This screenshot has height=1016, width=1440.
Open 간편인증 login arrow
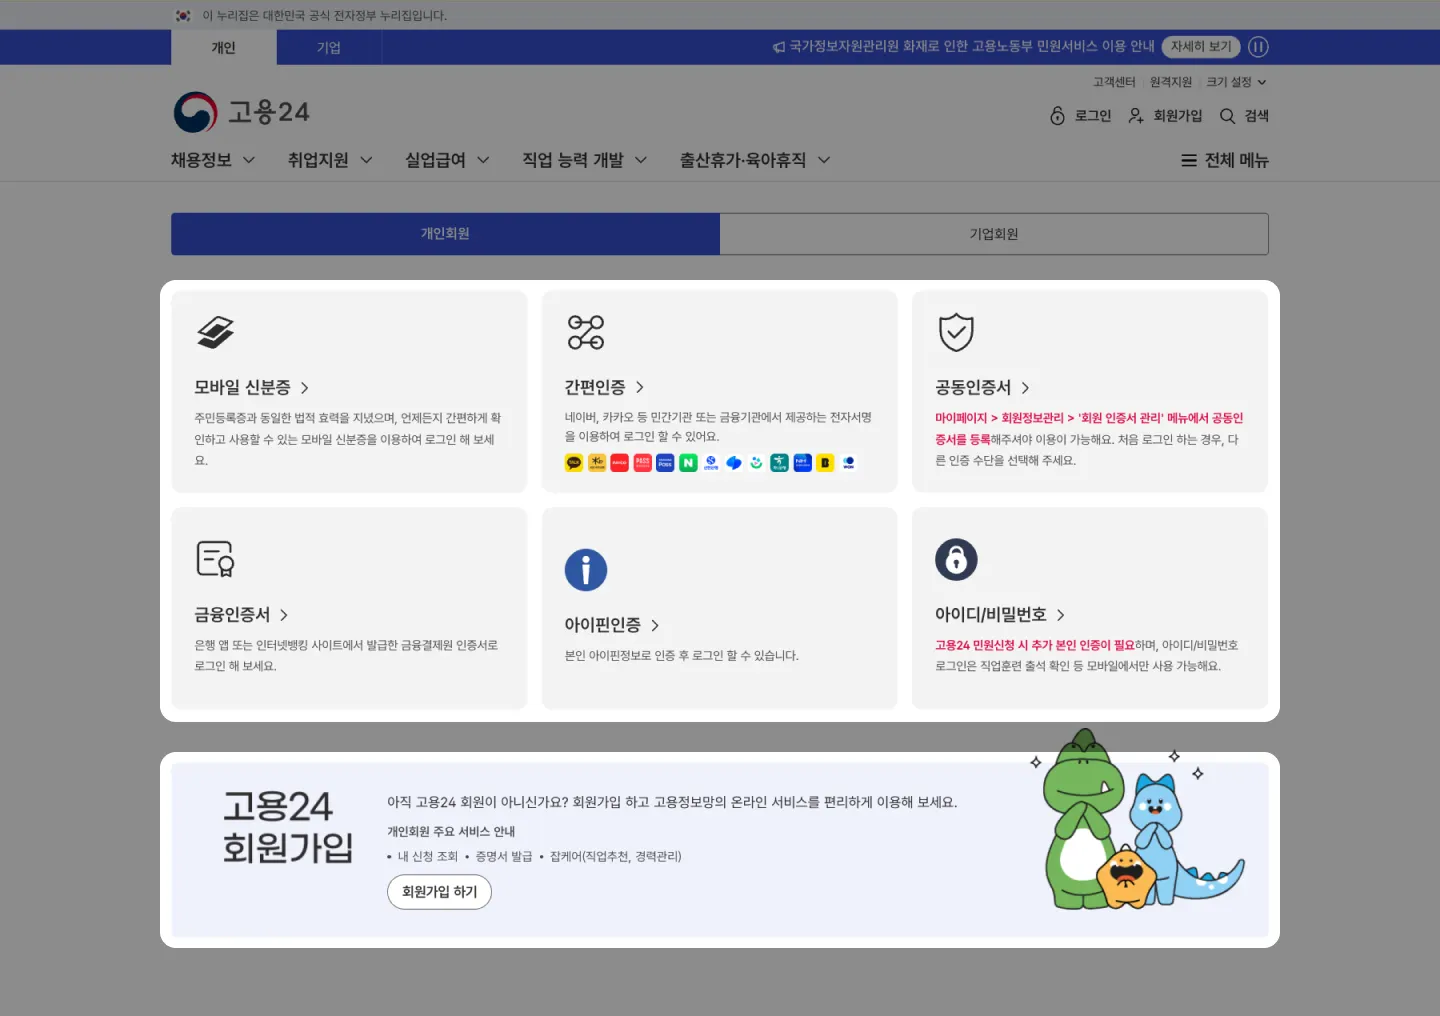pos(640,387)
